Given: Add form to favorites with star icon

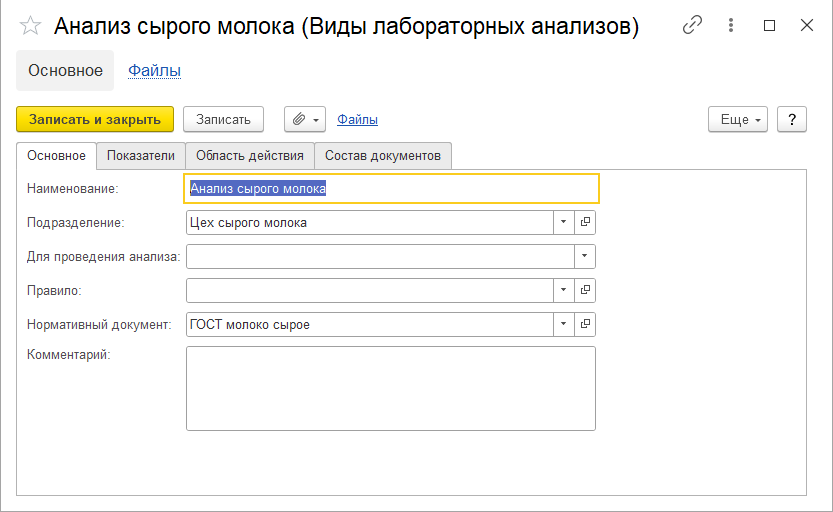Looking at the screenshot, I should [32, 27].
